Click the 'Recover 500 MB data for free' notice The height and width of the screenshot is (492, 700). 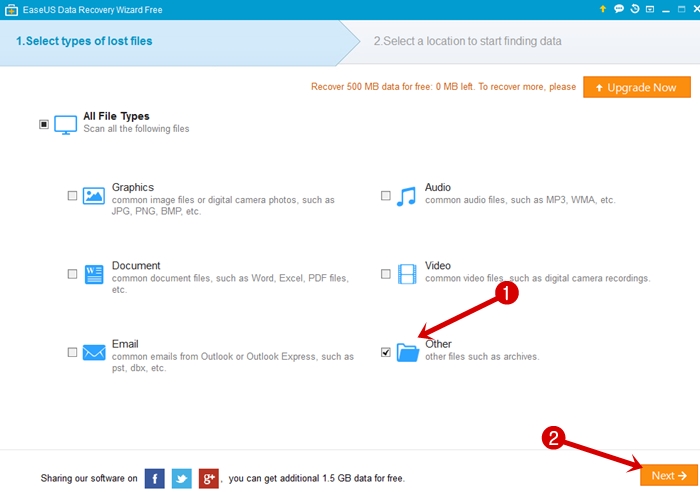pyautogui.click(x=443, y=87)
